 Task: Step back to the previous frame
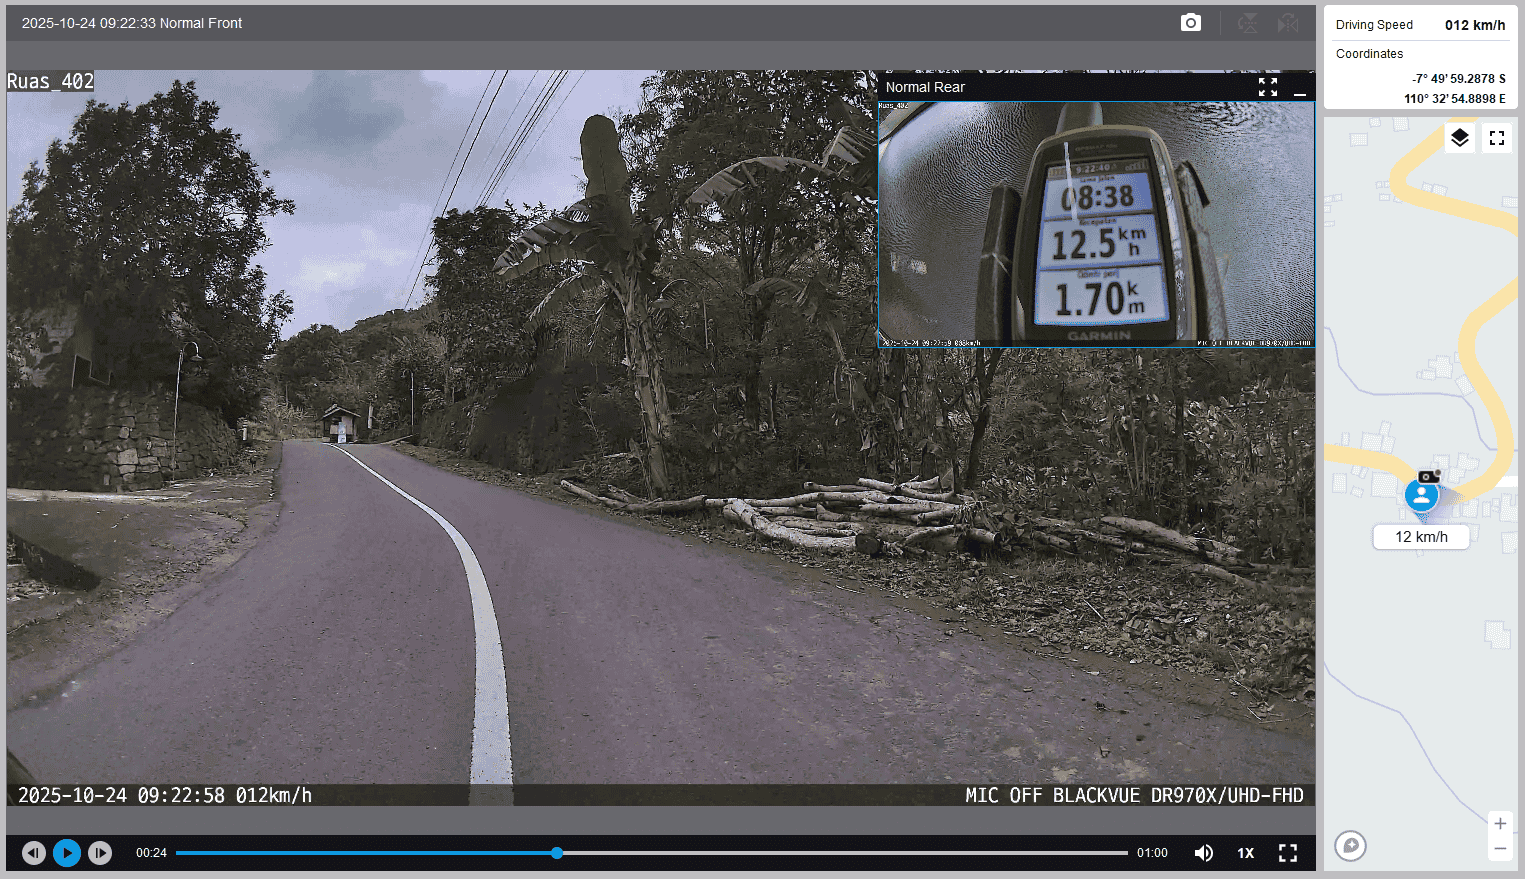34,853
